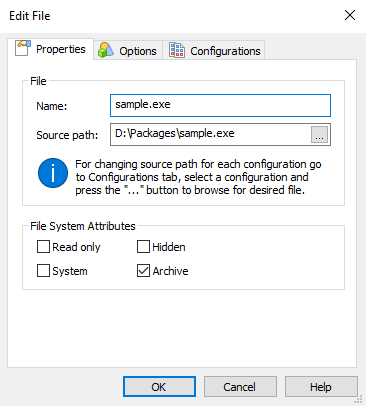Tick the Hidden attribute checkbox
This screenshot has height=406, width=366.
[x=143, y=247]
